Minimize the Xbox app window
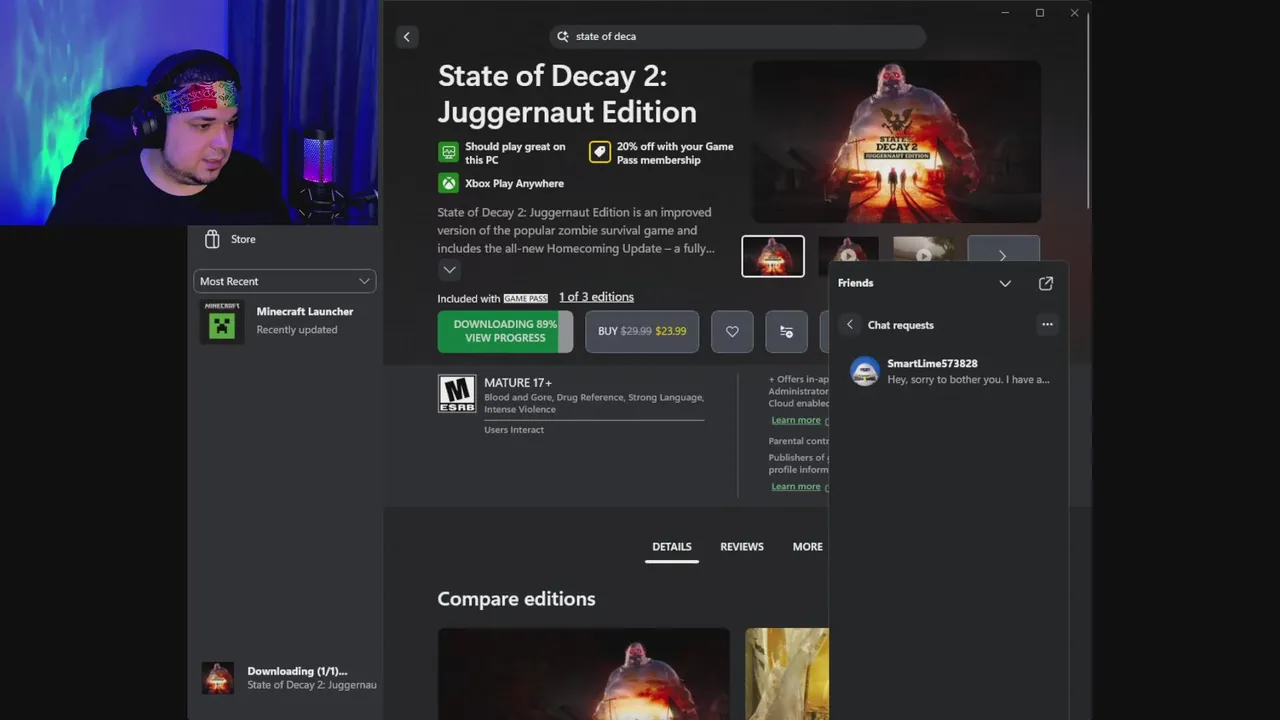Viewport: 1280px width, 720px height. 1006,13
